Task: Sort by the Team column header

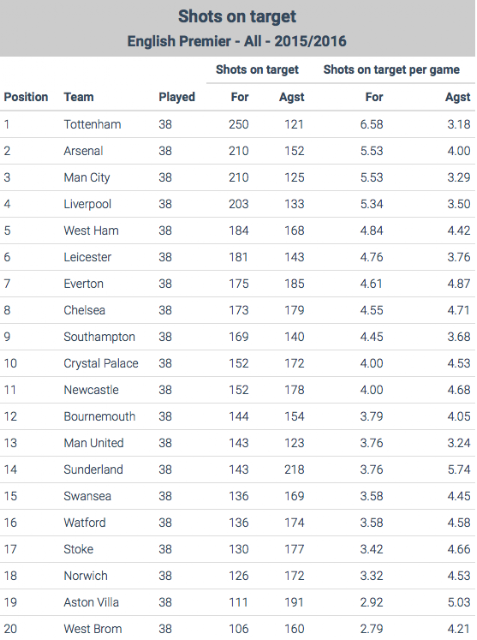Action: coord(79,97)
